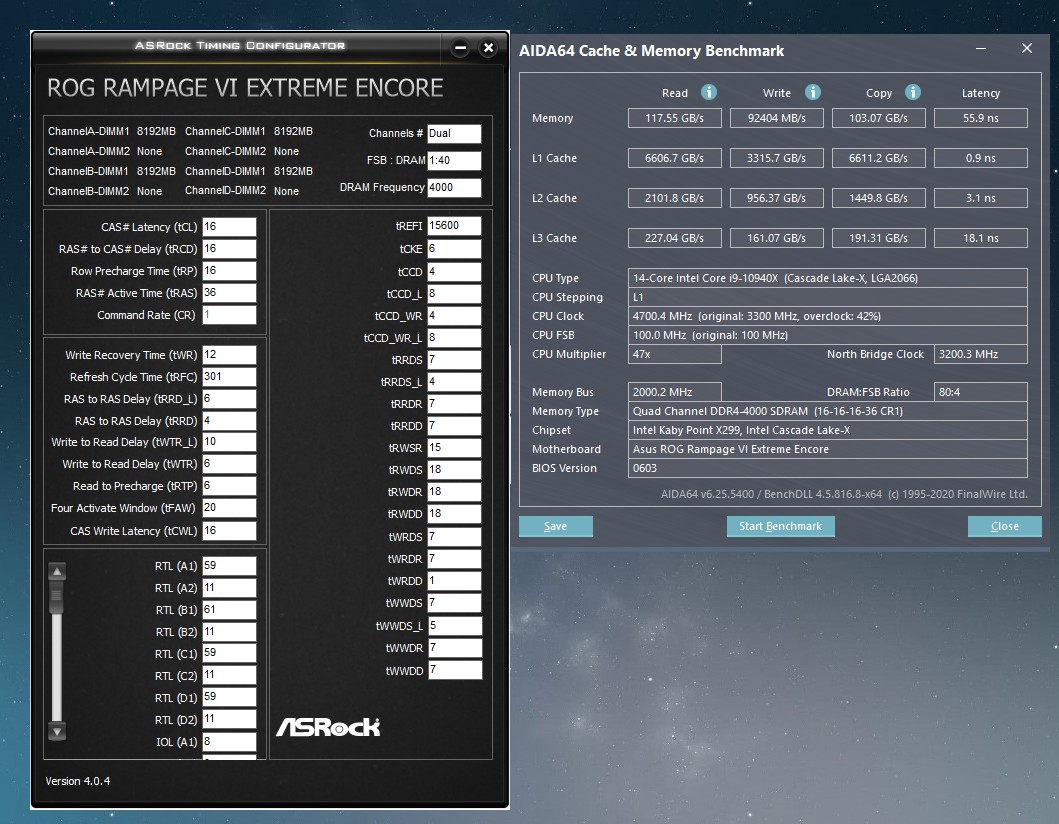
Task: Click the Motherboard value in AIDA64
Action: pyautogui.click(x=827, y=449)
